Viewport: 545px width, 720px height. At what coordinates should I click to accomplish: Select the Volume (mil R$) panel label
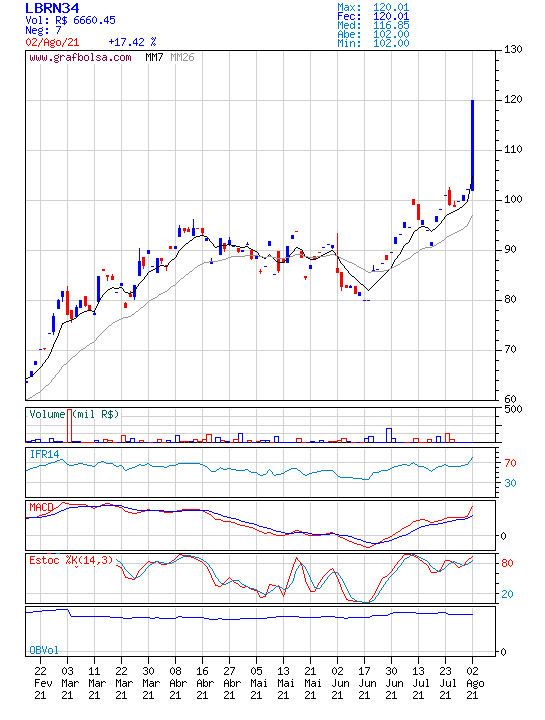pyautogui.click(x=74, y=414)
